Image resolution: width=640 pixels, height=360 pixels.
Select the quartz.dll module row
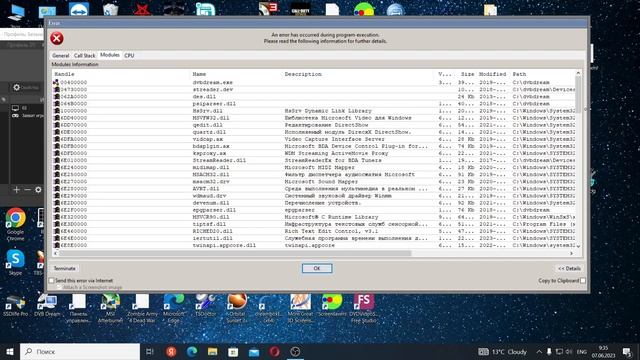pyautogui.click(x=314, y=132)
